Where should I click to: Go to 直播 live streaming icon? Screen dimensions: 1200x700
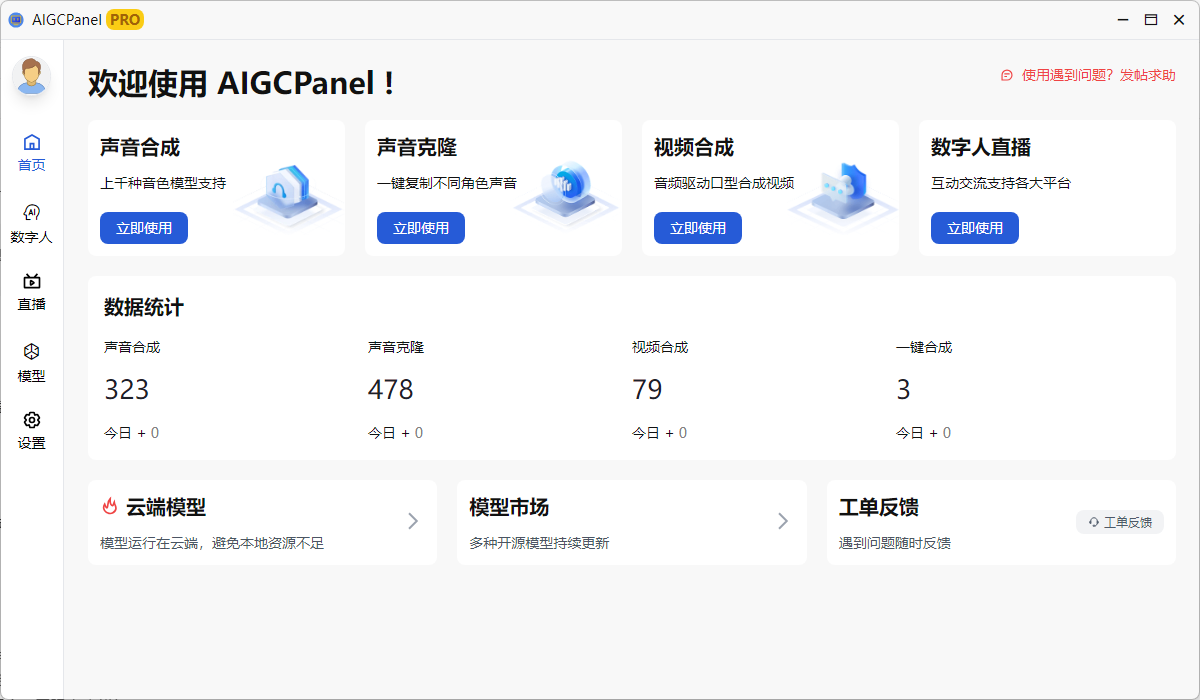[x=32, y=282]
